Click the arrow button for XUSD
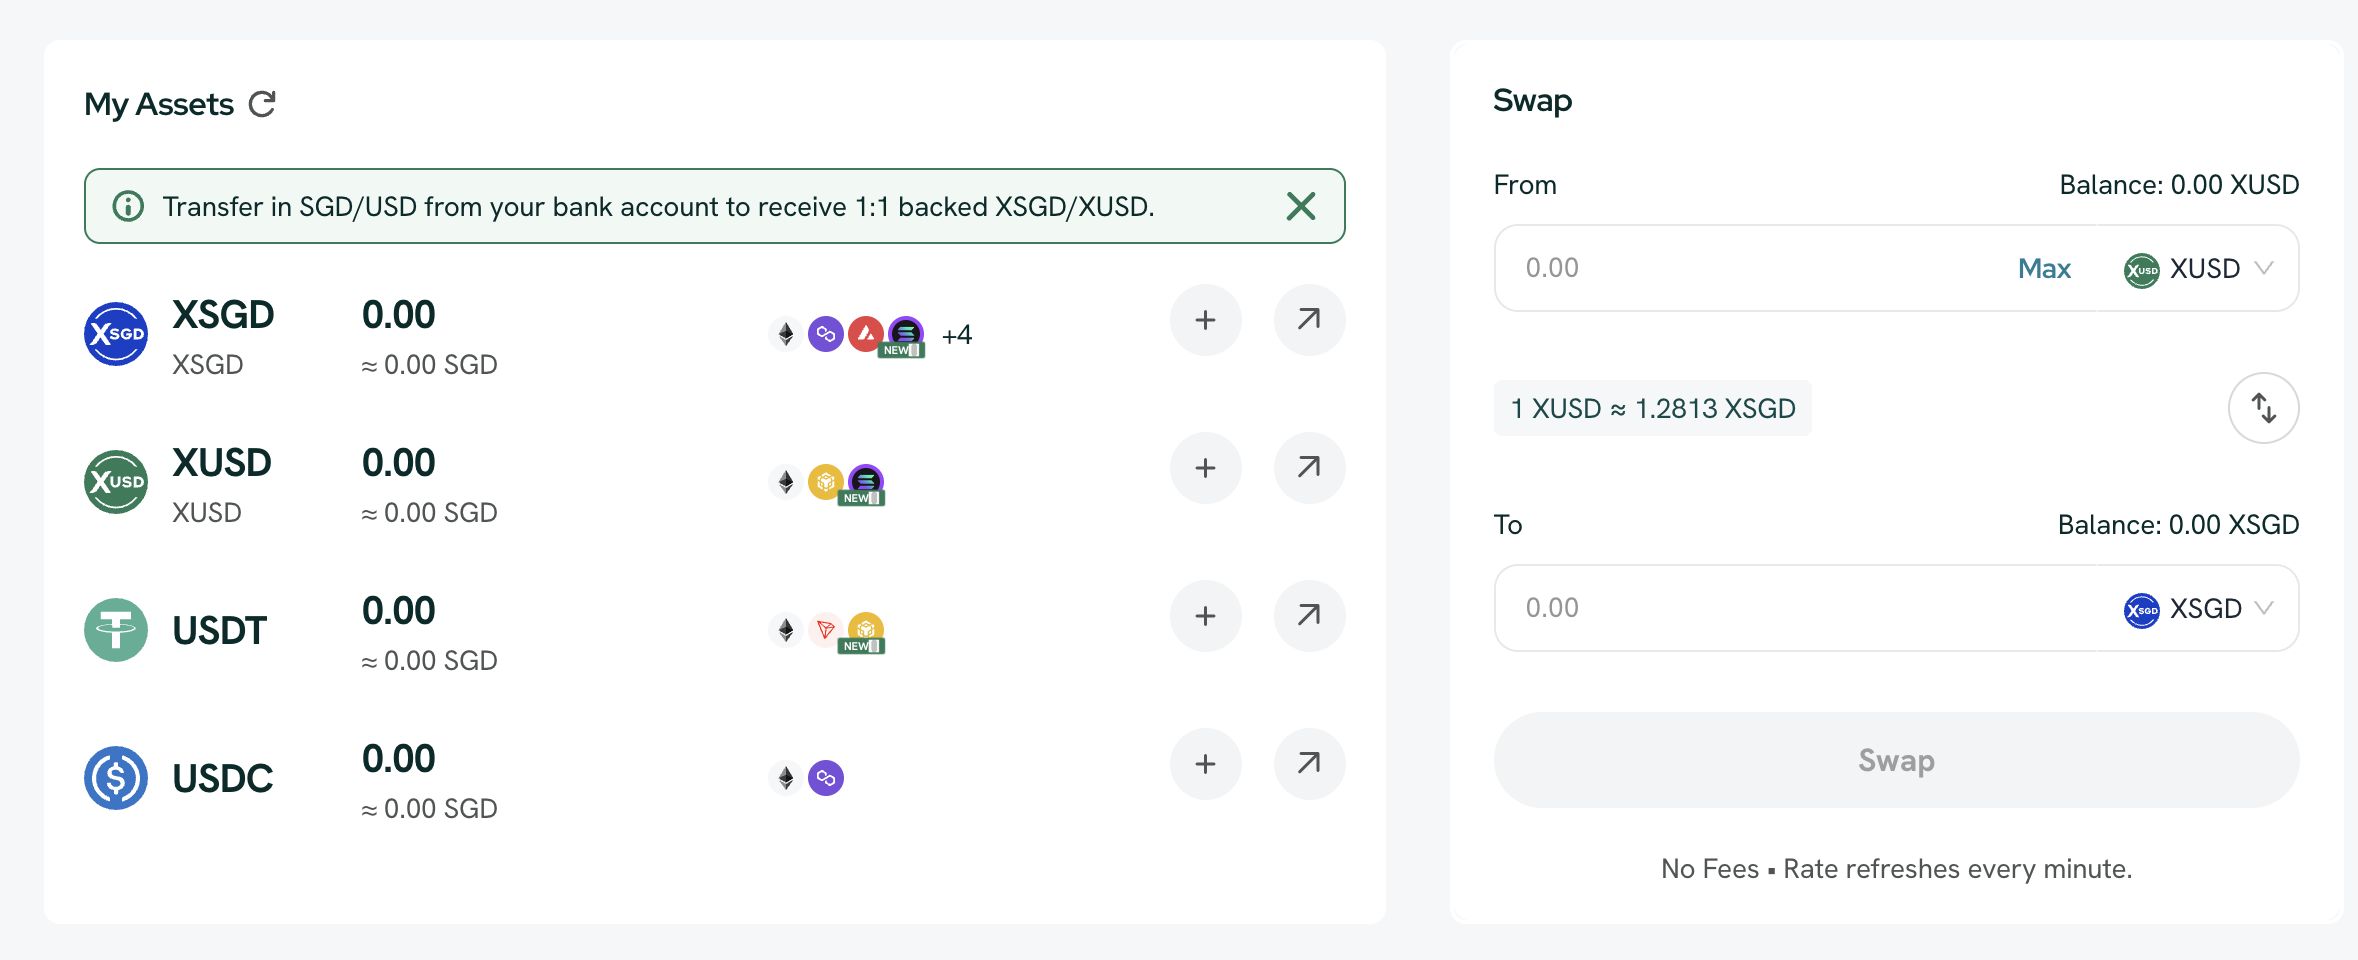Image resolution: width=2358 pixels, height=960 pixels. pos(1308,468)
